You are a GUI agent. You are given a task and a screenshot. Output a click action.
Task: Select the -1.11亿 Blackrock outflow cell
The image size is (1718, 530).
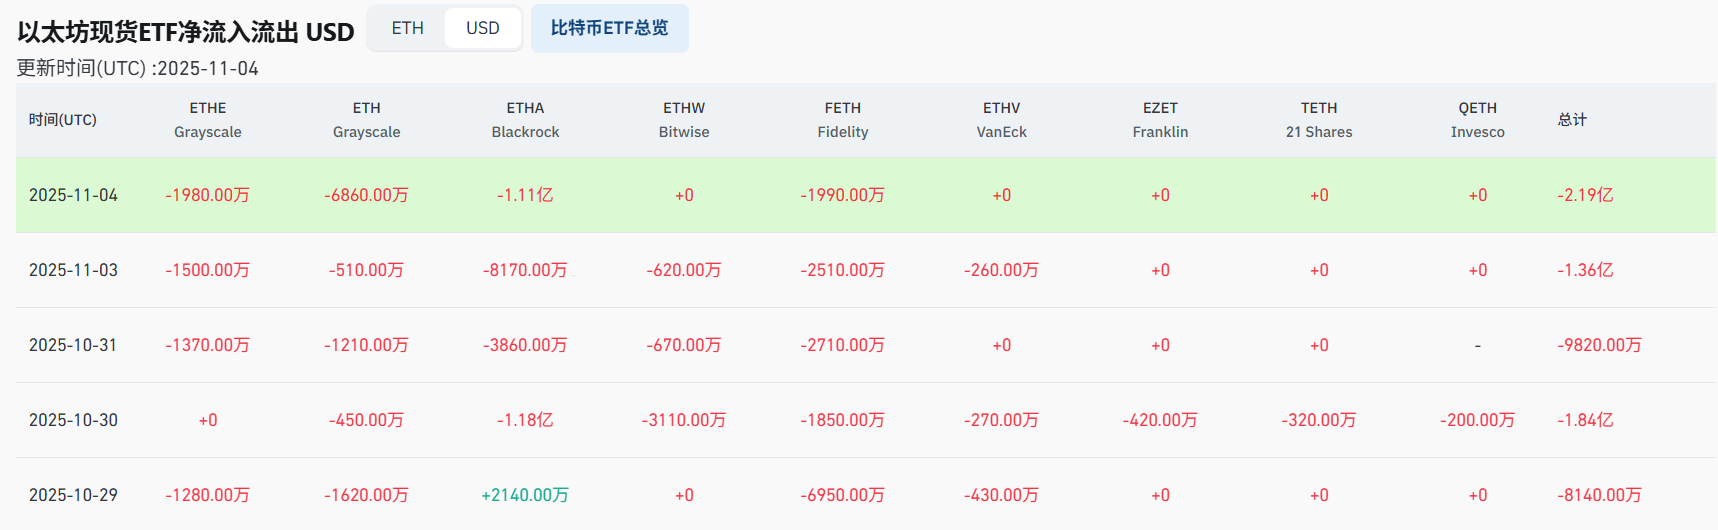pyautogui.click(x=525, y=195)
